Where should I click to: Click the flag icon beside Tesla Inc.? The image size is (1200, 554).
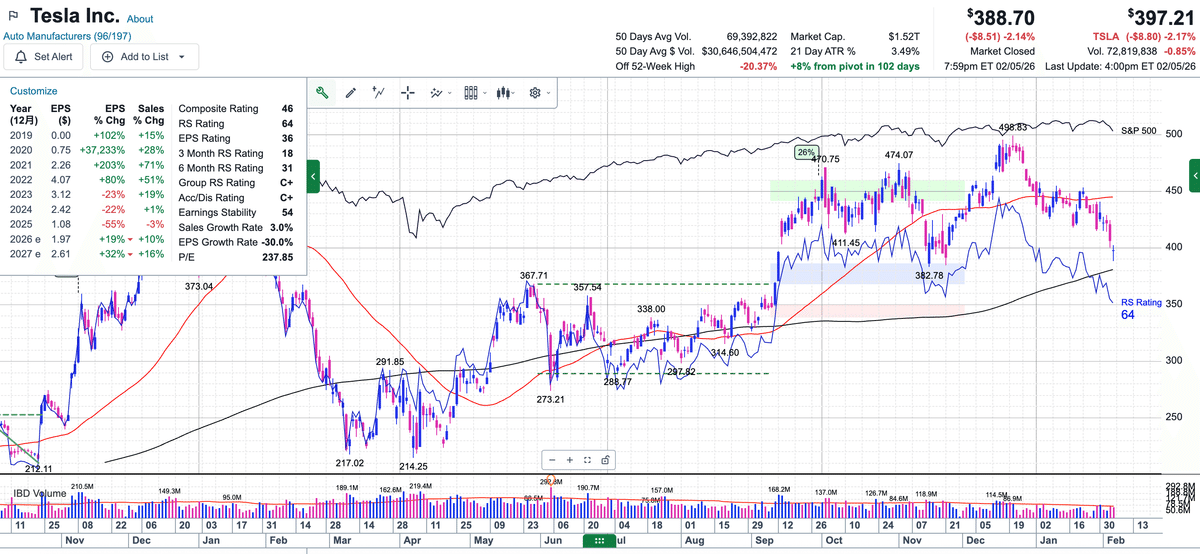(x=12, y=17)
